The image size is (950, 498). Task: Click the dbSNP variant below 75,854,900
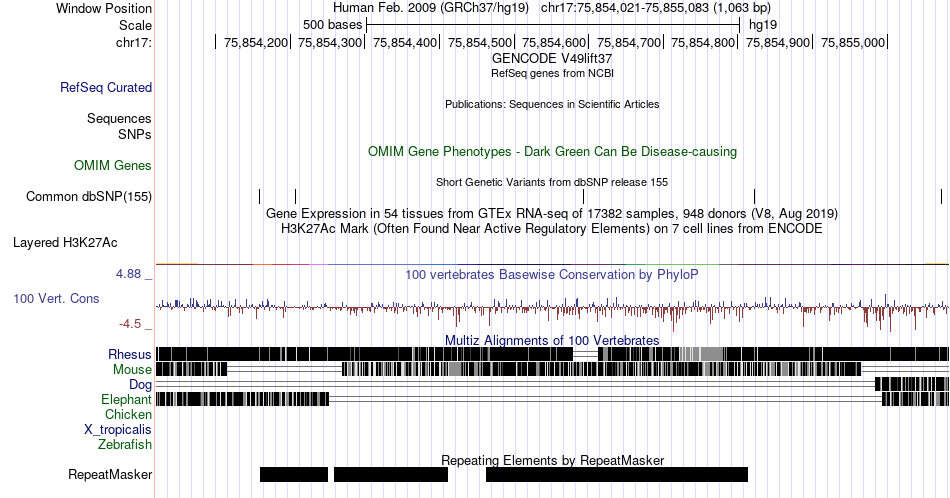754,196
